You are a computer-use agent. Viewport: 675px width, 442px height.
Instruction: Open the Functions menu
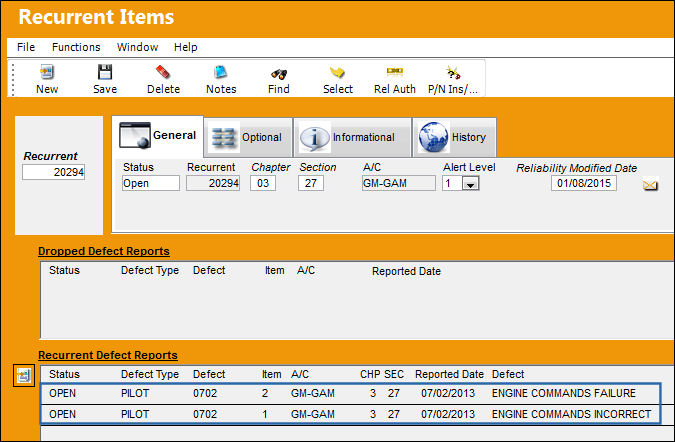click(x=76, y=47)
